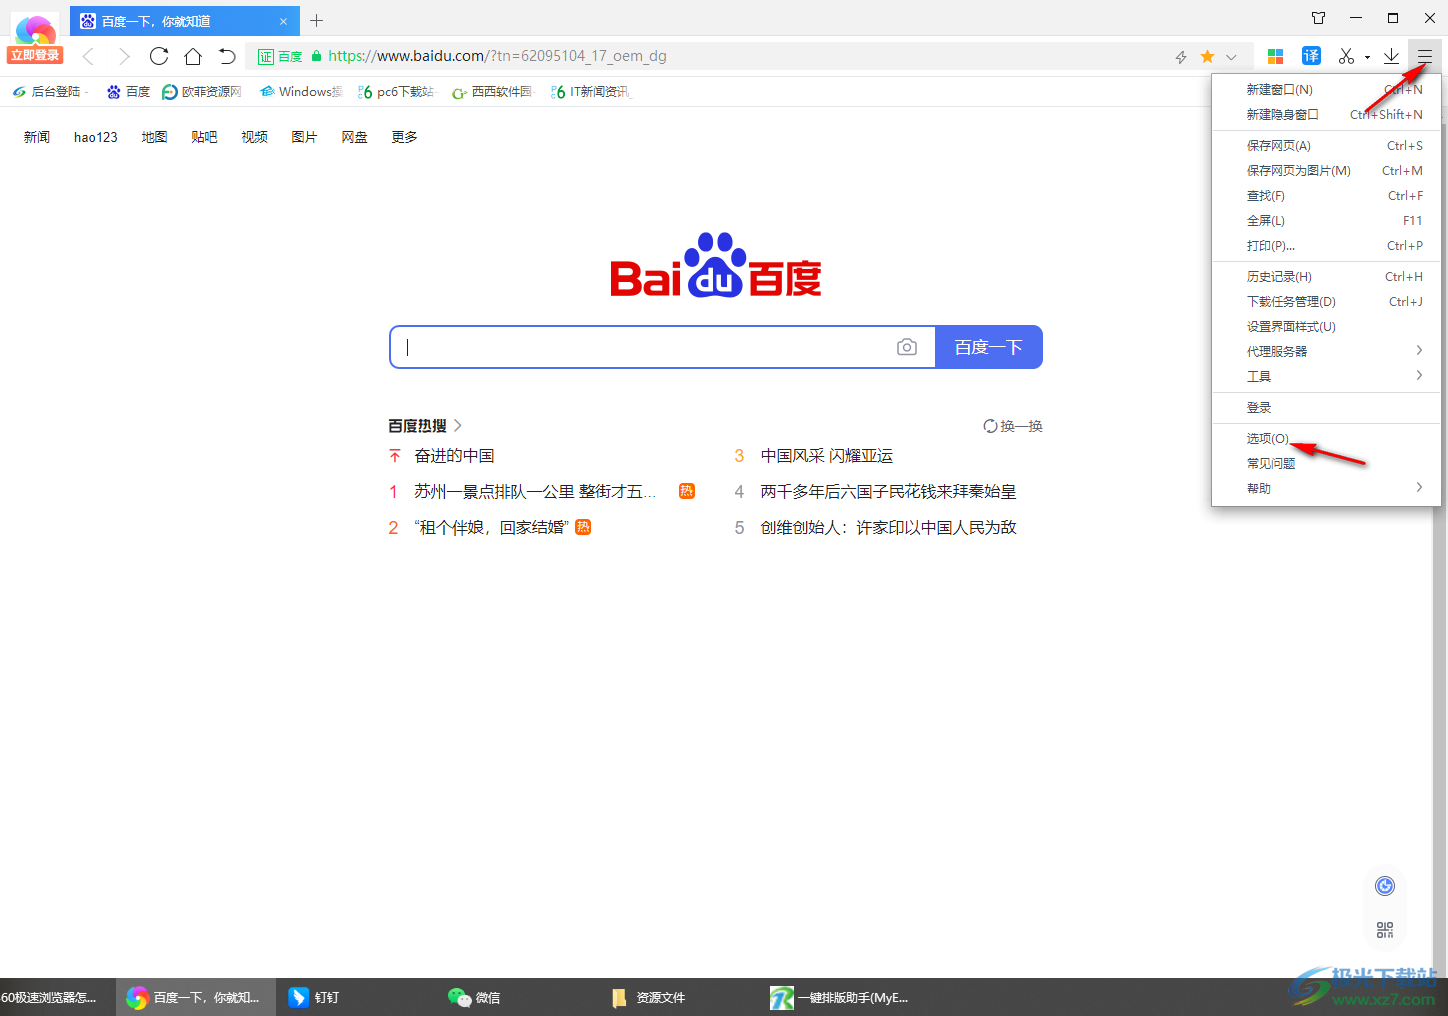
Task: Click the browser back arrow
Action: point(88,56)
